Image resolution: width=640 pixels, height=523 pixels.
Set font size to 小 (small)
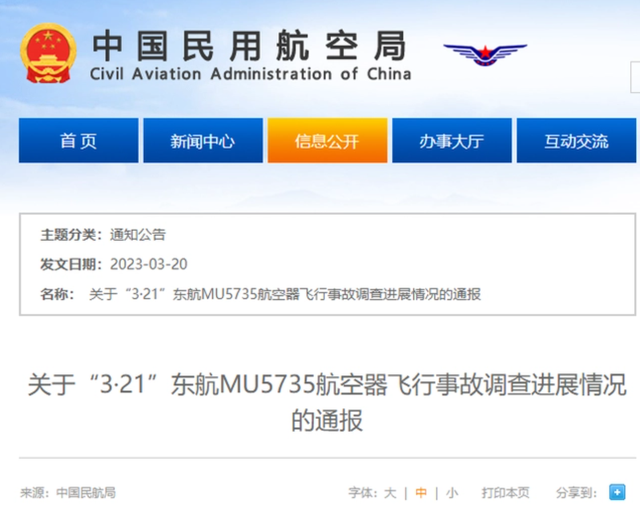click(451, 493)
